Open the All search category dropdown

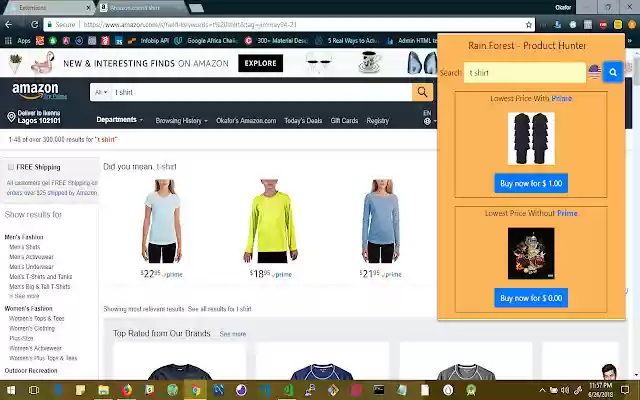(101, 92)
